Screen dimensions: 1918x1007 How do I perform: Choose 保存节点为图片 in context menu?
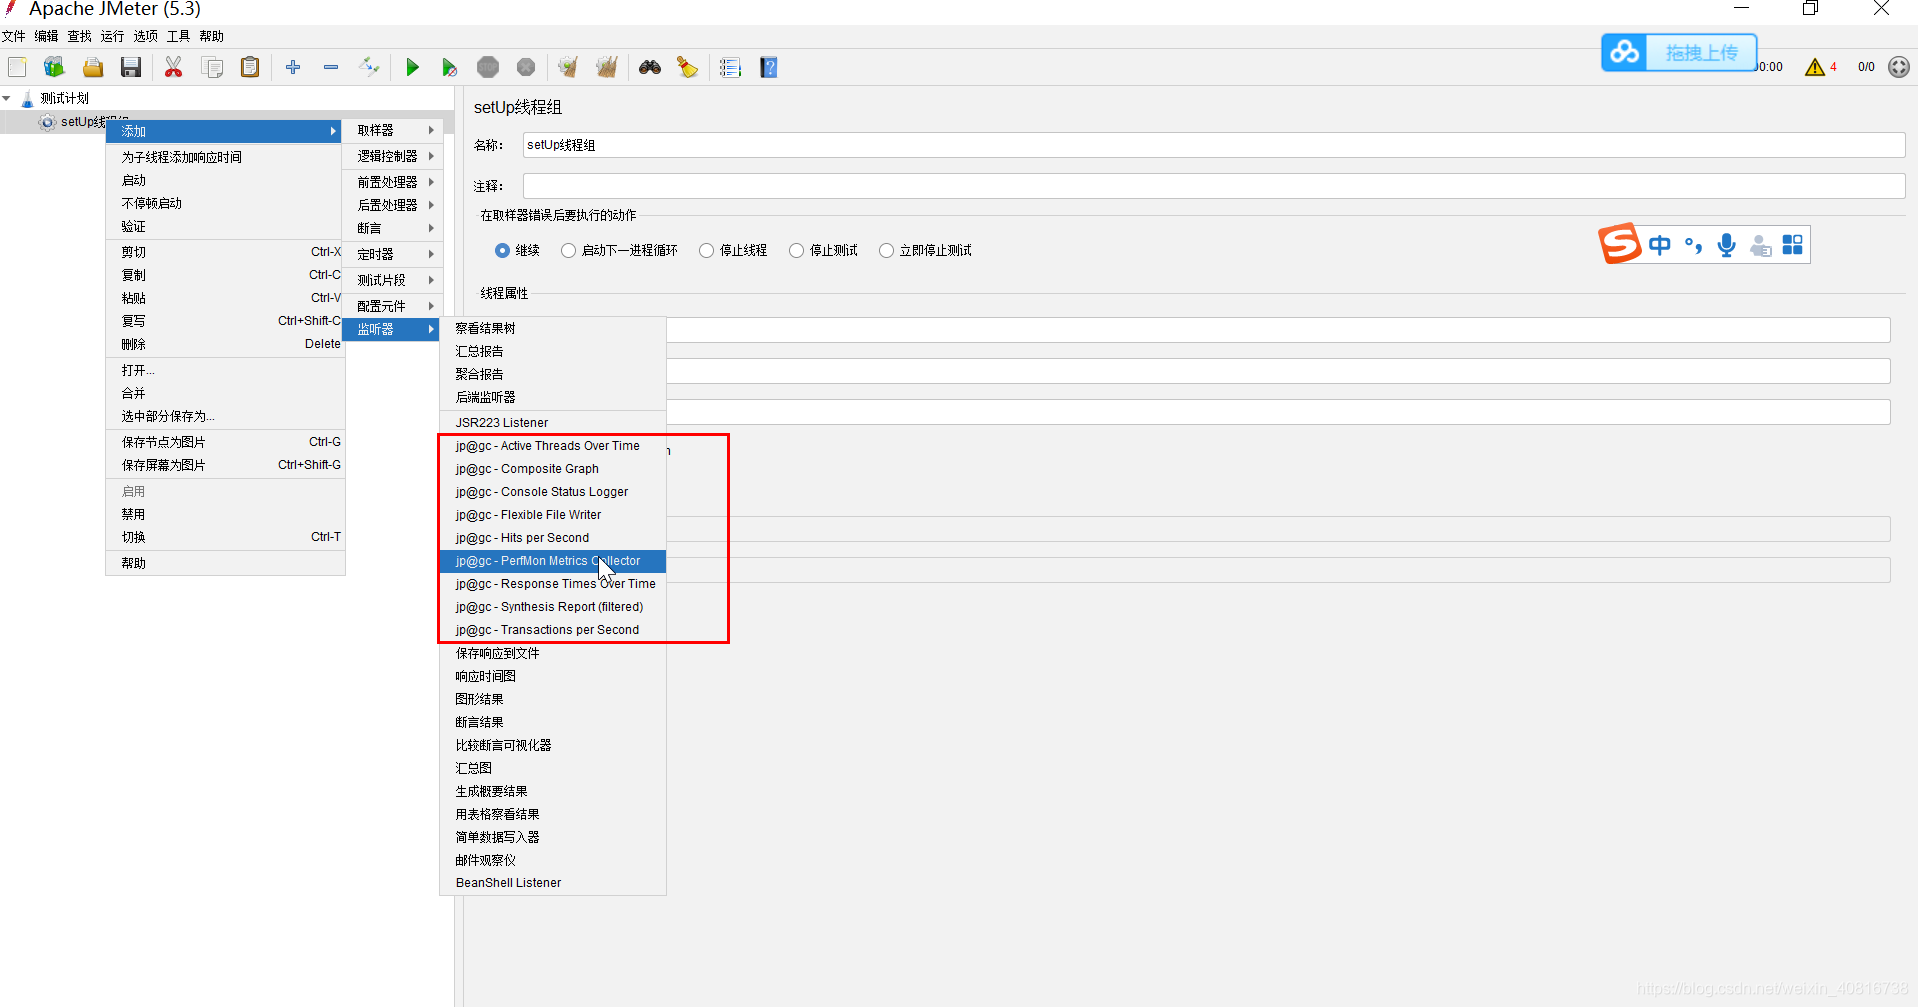225,442
